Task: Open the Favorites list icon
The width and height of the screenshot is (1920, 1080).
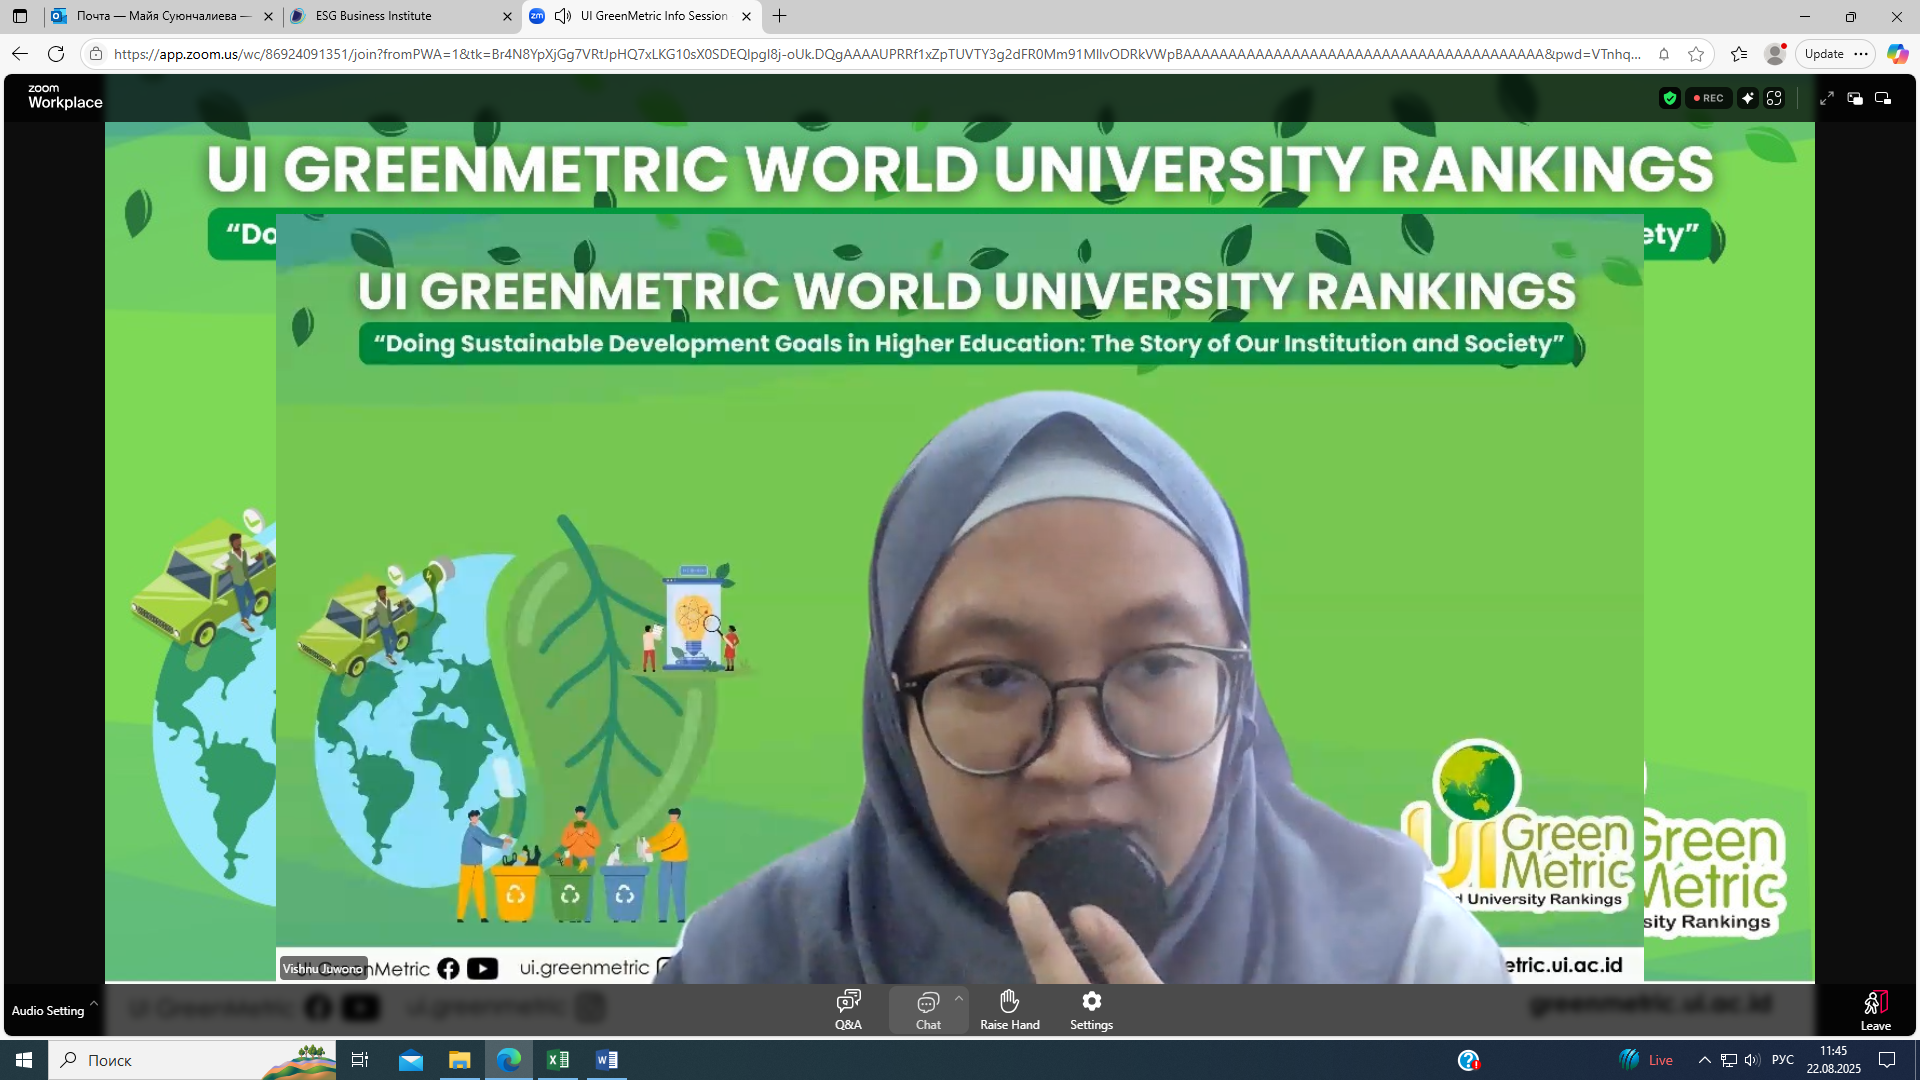Action: (1739, 54)
